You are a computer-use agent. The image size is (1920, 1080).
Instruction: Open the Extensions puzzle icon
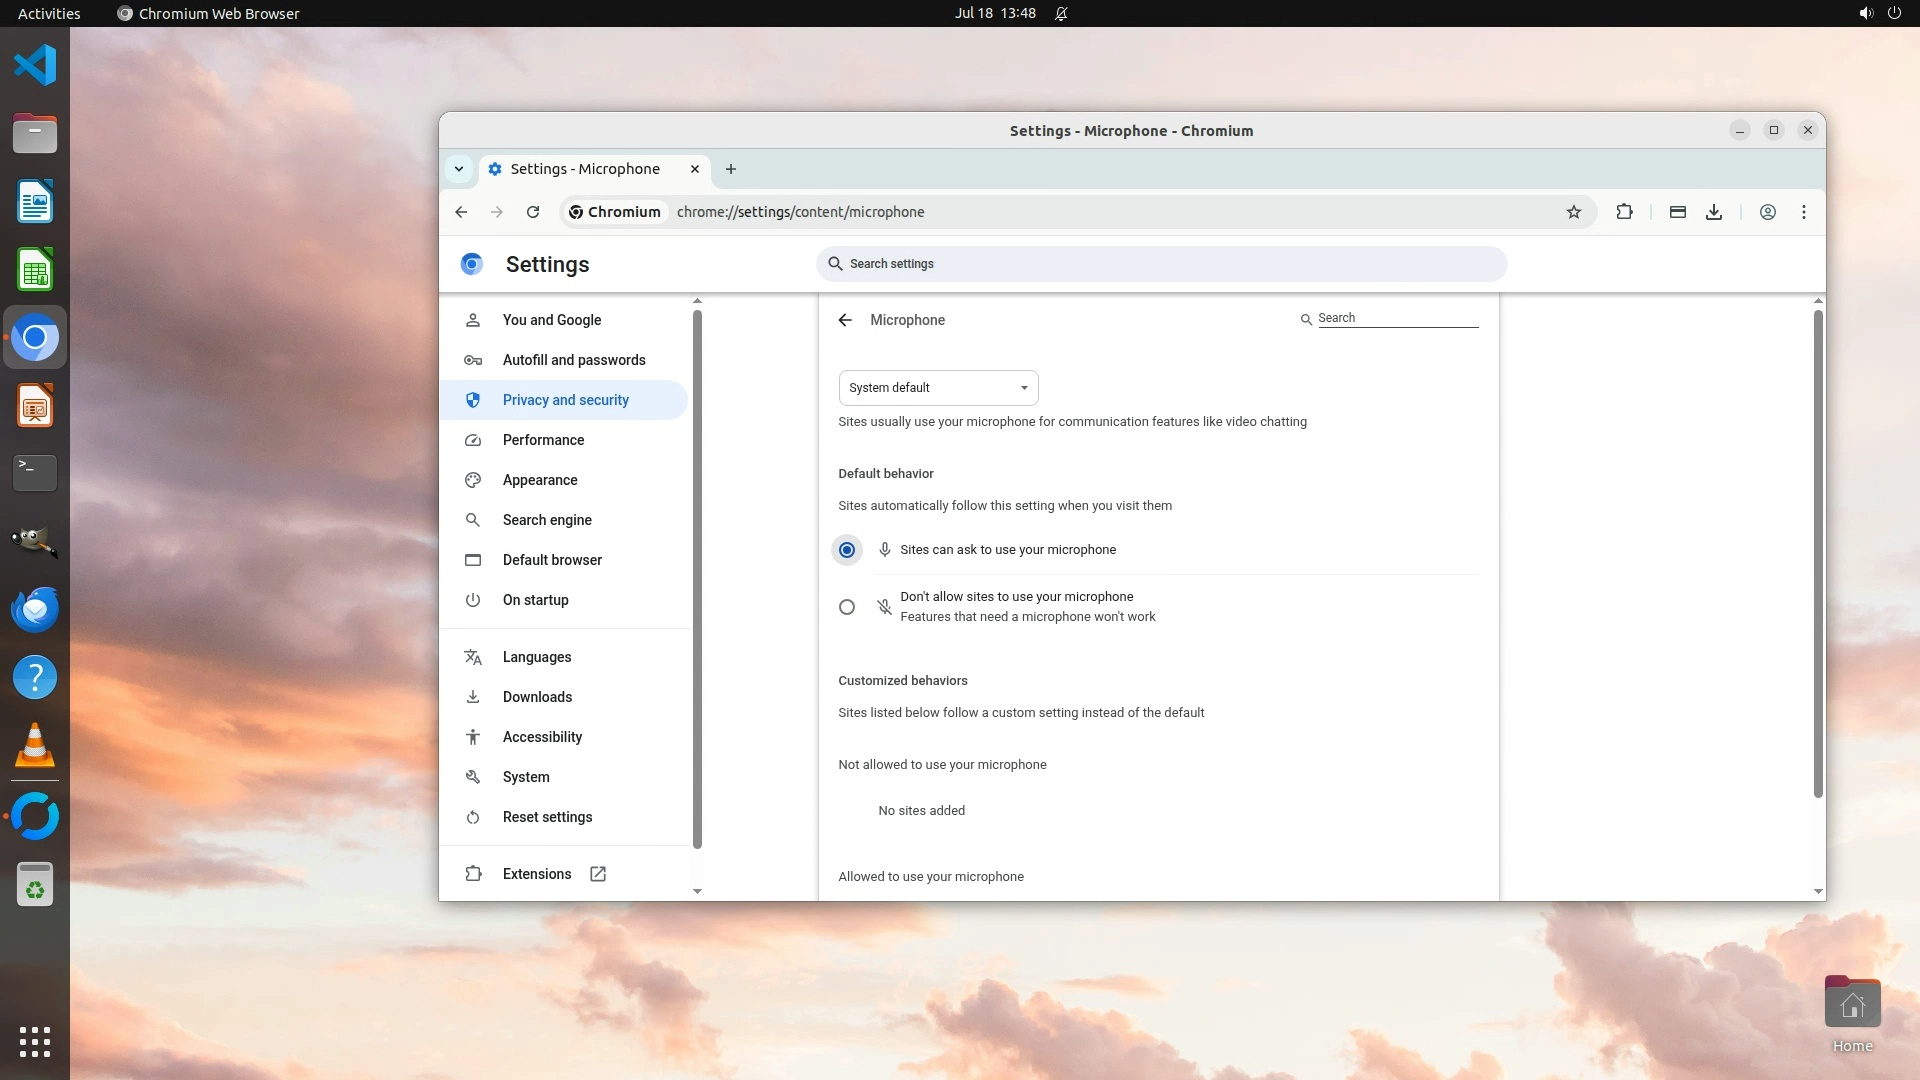(x=1624, y=212)
